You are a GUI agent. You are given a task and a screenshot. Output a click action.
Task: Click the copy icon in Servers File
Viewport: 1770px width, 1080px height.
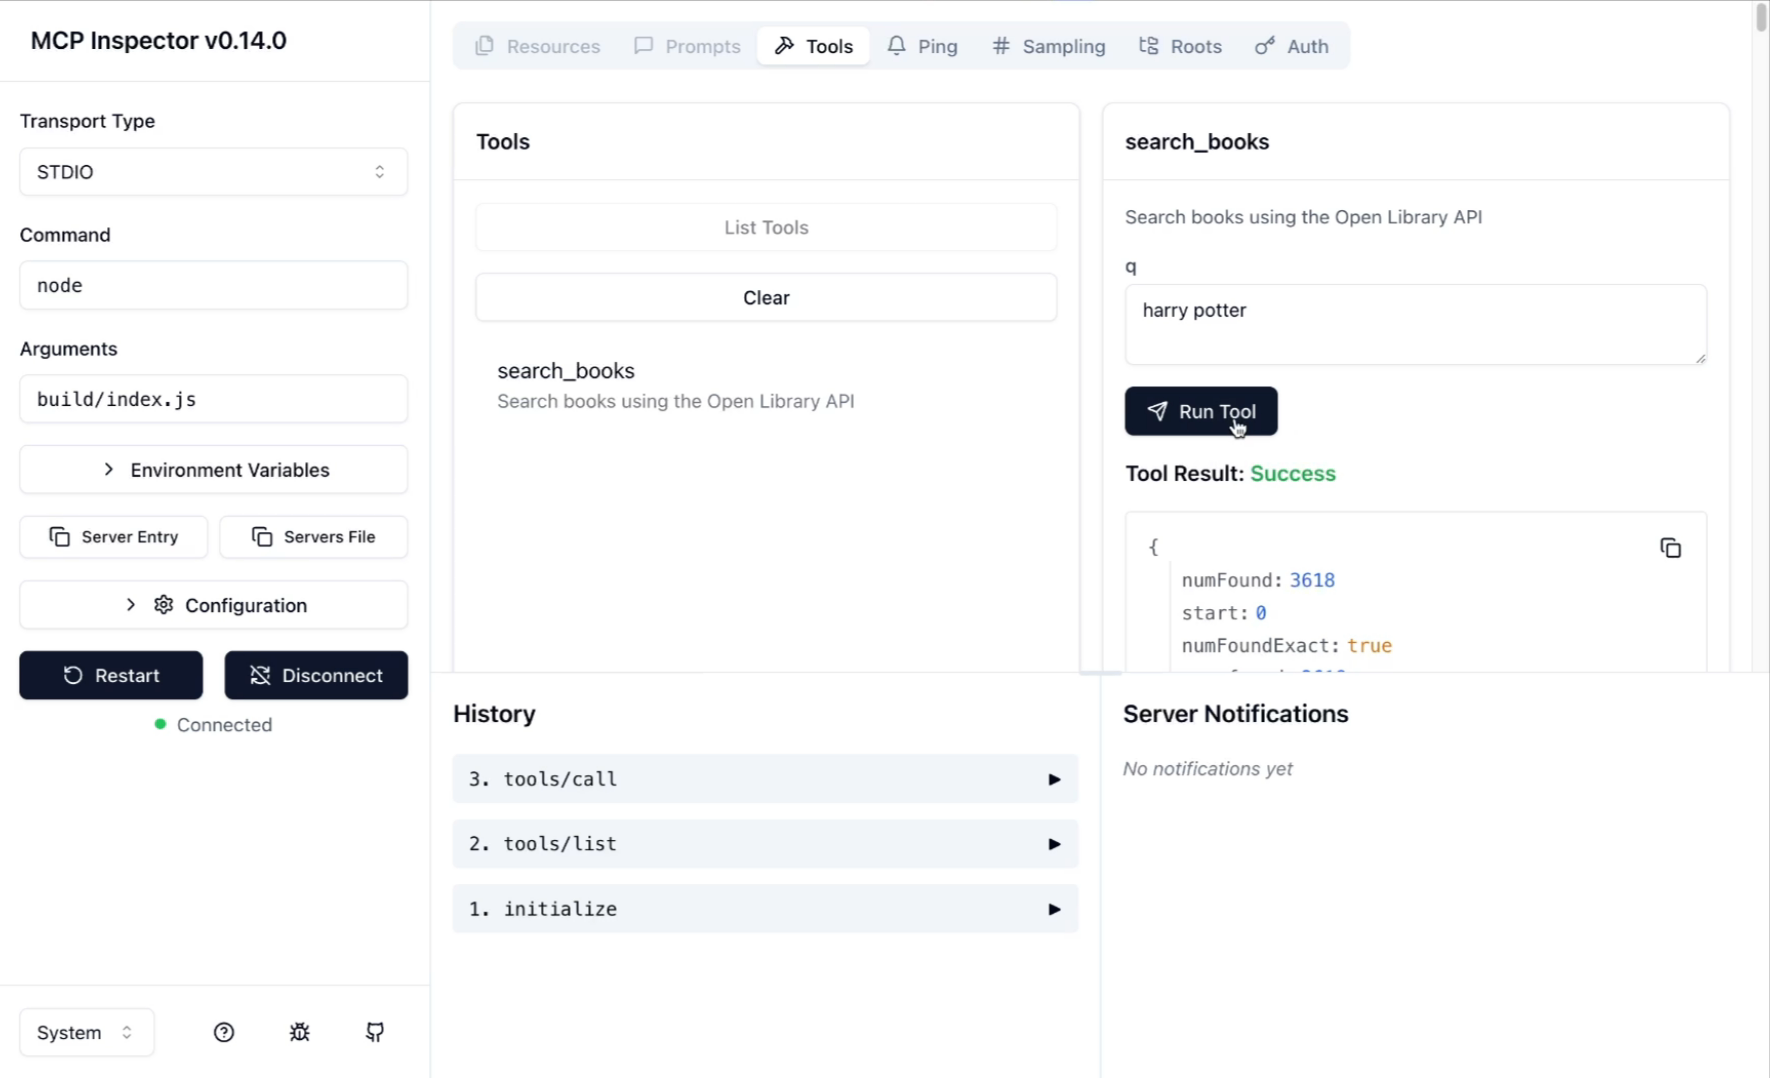coord(262,537)
